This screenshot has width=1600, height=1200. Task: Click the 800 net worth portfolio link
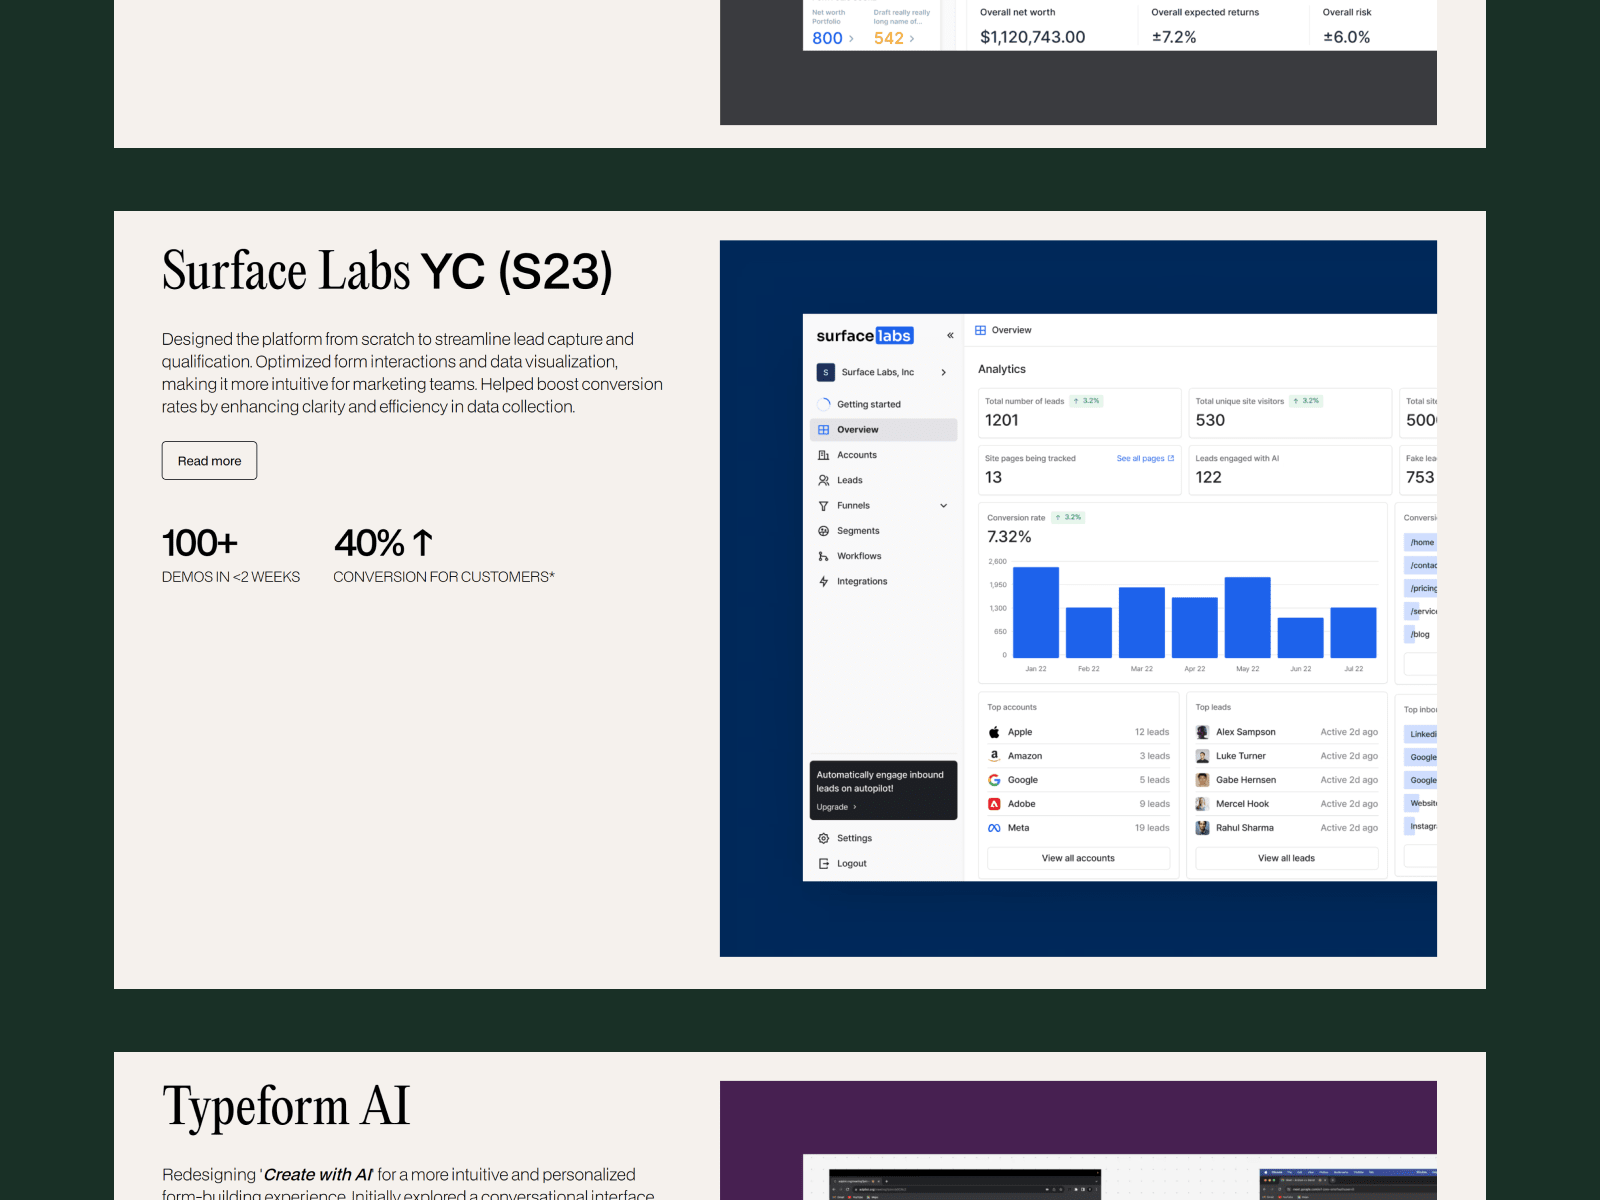(832, 38)
